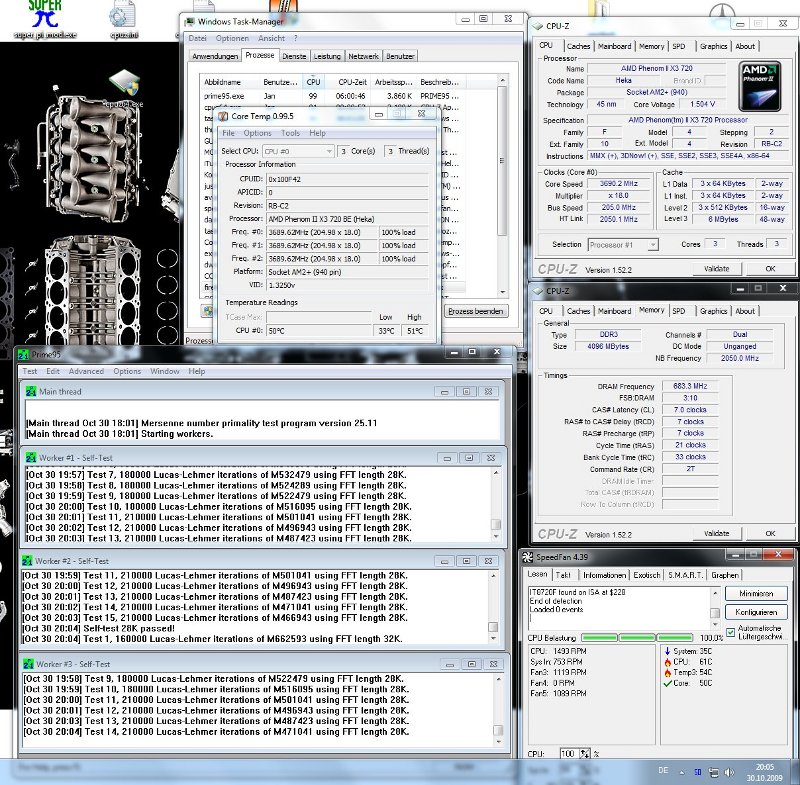This screenshot has height=785, width=800.
Task: Click the clock showing 20:05 in taskbar
Action: [x=764, y=767]
